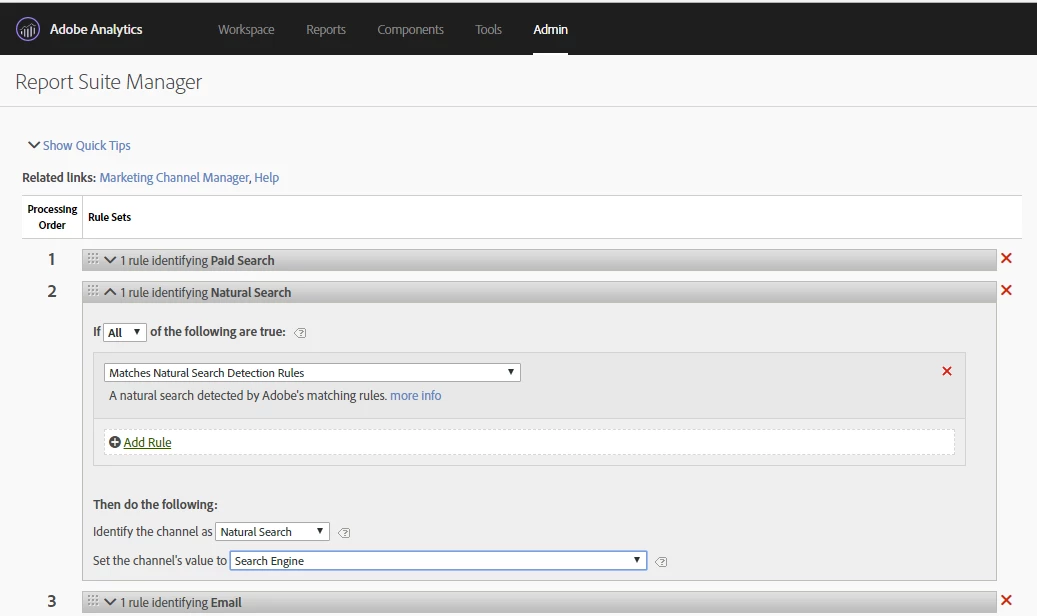Delete the Email rule set
Image resolution: width=1037 pixels, height=616 pixels.
1006,600
